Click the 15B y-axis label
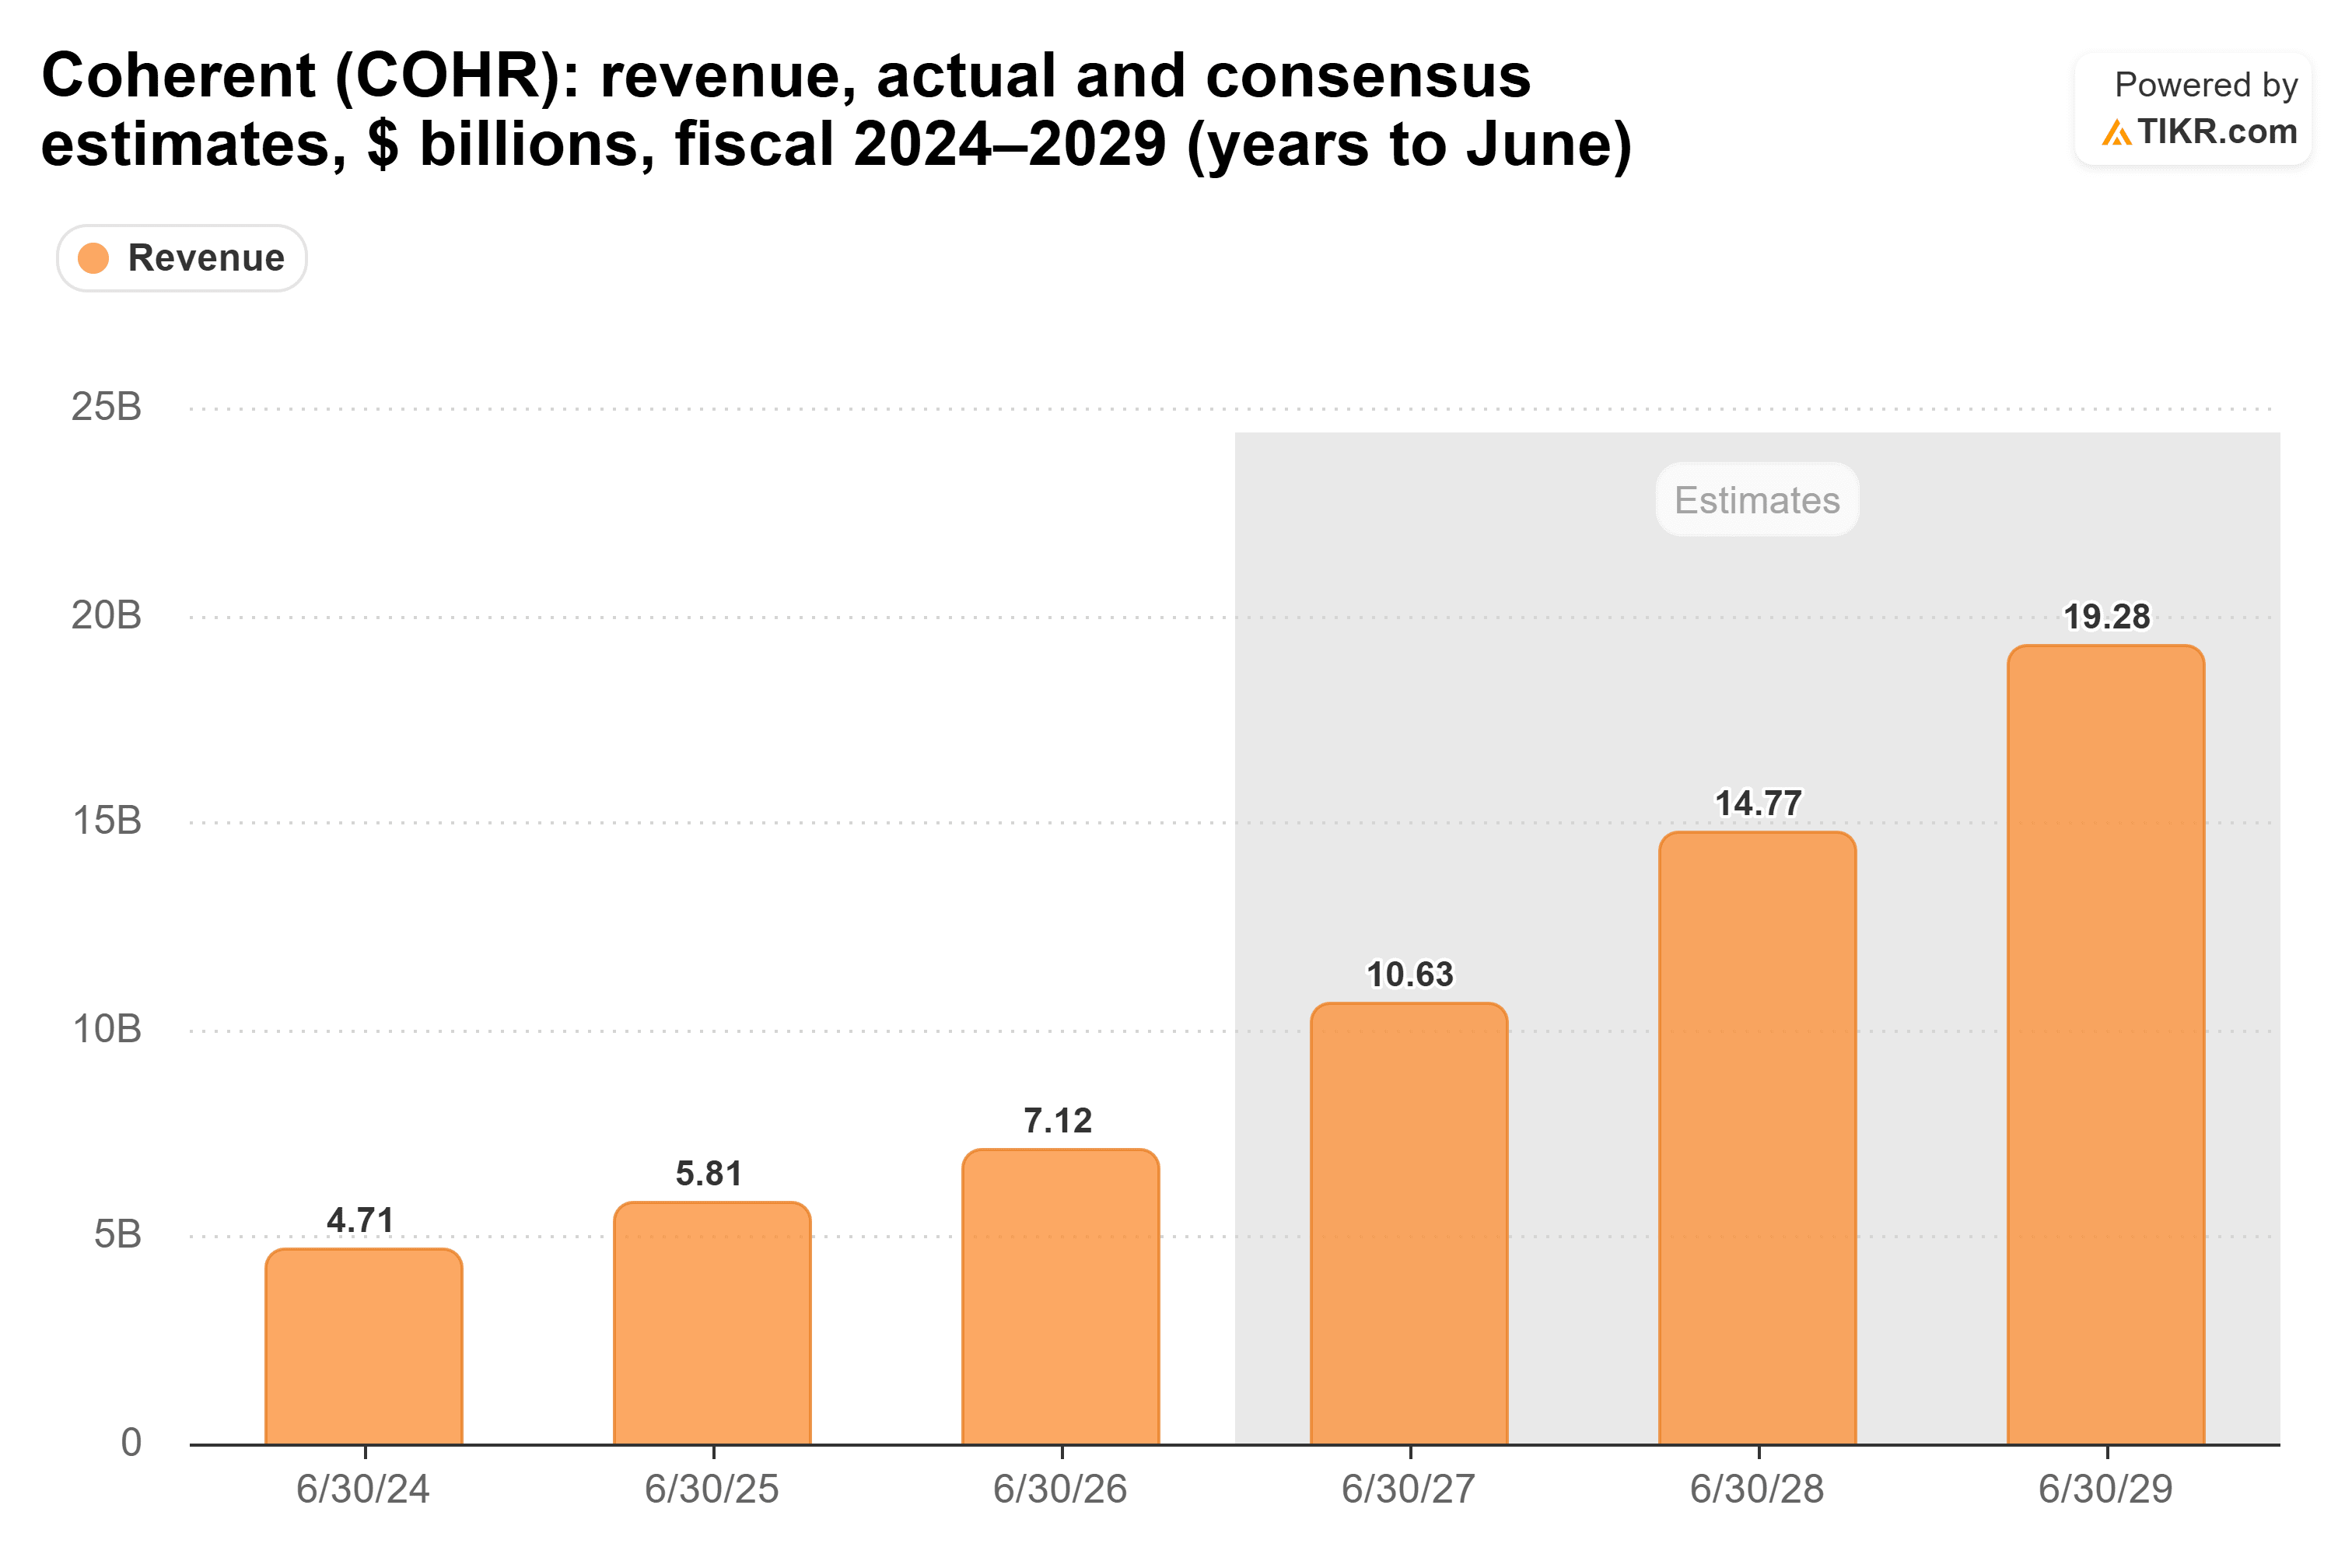The image size is (2352, 1568). (x=106, y=821)
